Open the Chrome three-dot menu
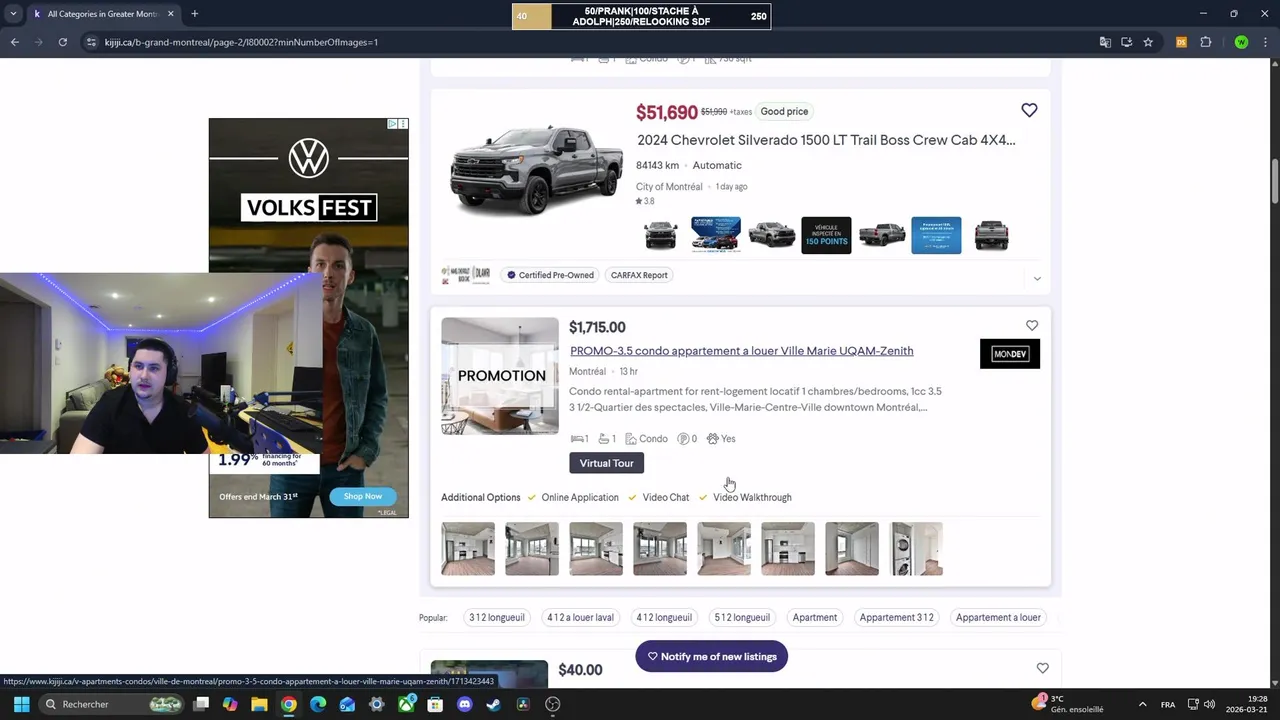Image resolution: width=1280 pixels, height=720 pixels. pyautogui.click(x=1265, y=42)
